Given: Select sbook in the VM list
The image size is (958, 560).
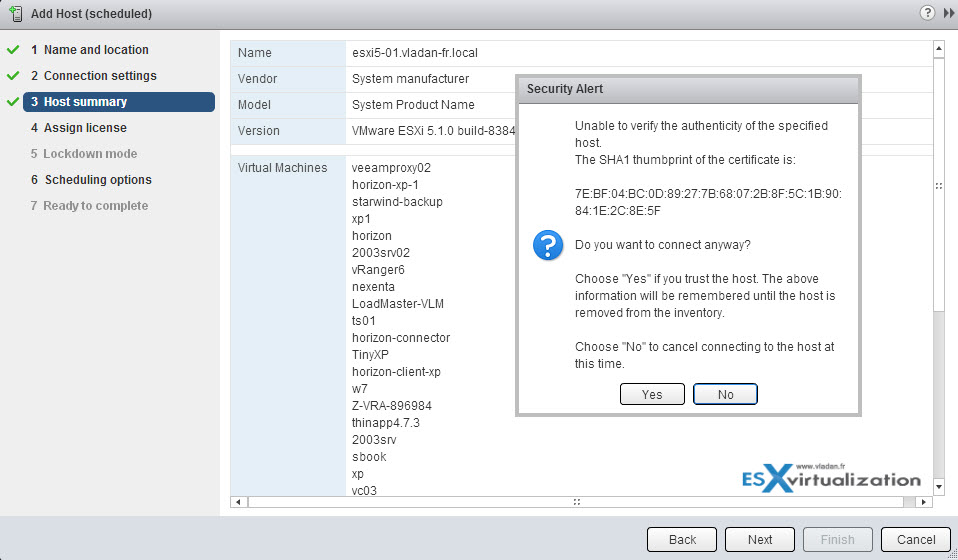Looking at the screenshot, I should coord(369,457).
